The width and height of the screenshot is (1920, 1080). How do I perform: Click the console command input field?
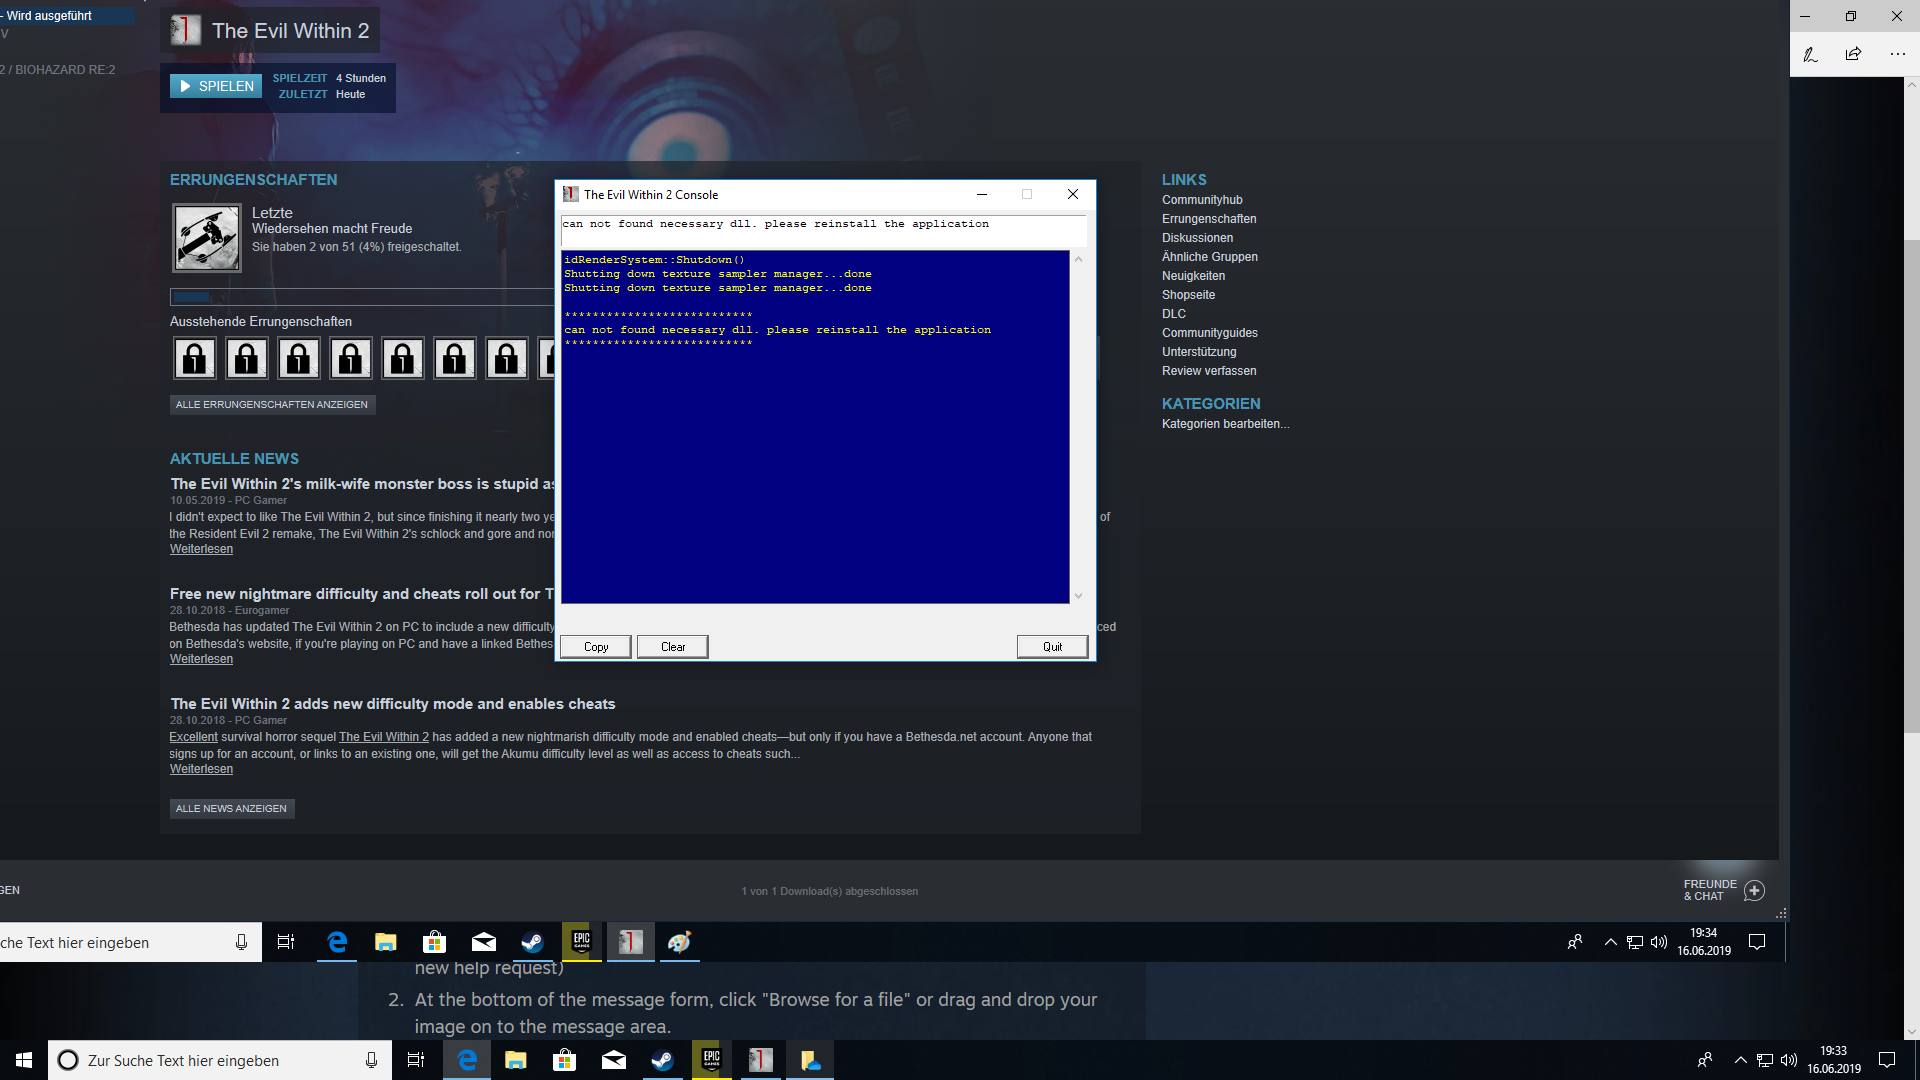pyautogui.click(x=824, y=230)
